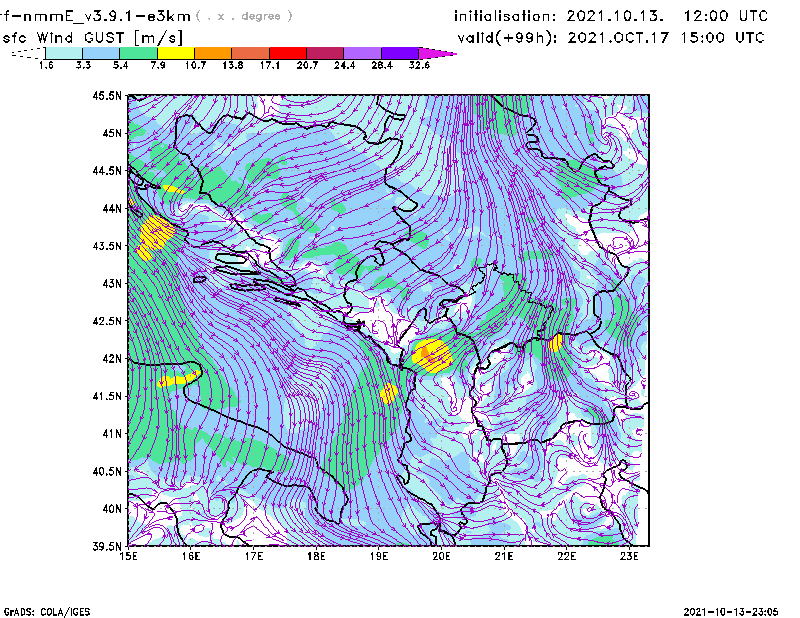Click the legend value 28.4
This screenshot has width=800, height=618.
tap(382, 65)
